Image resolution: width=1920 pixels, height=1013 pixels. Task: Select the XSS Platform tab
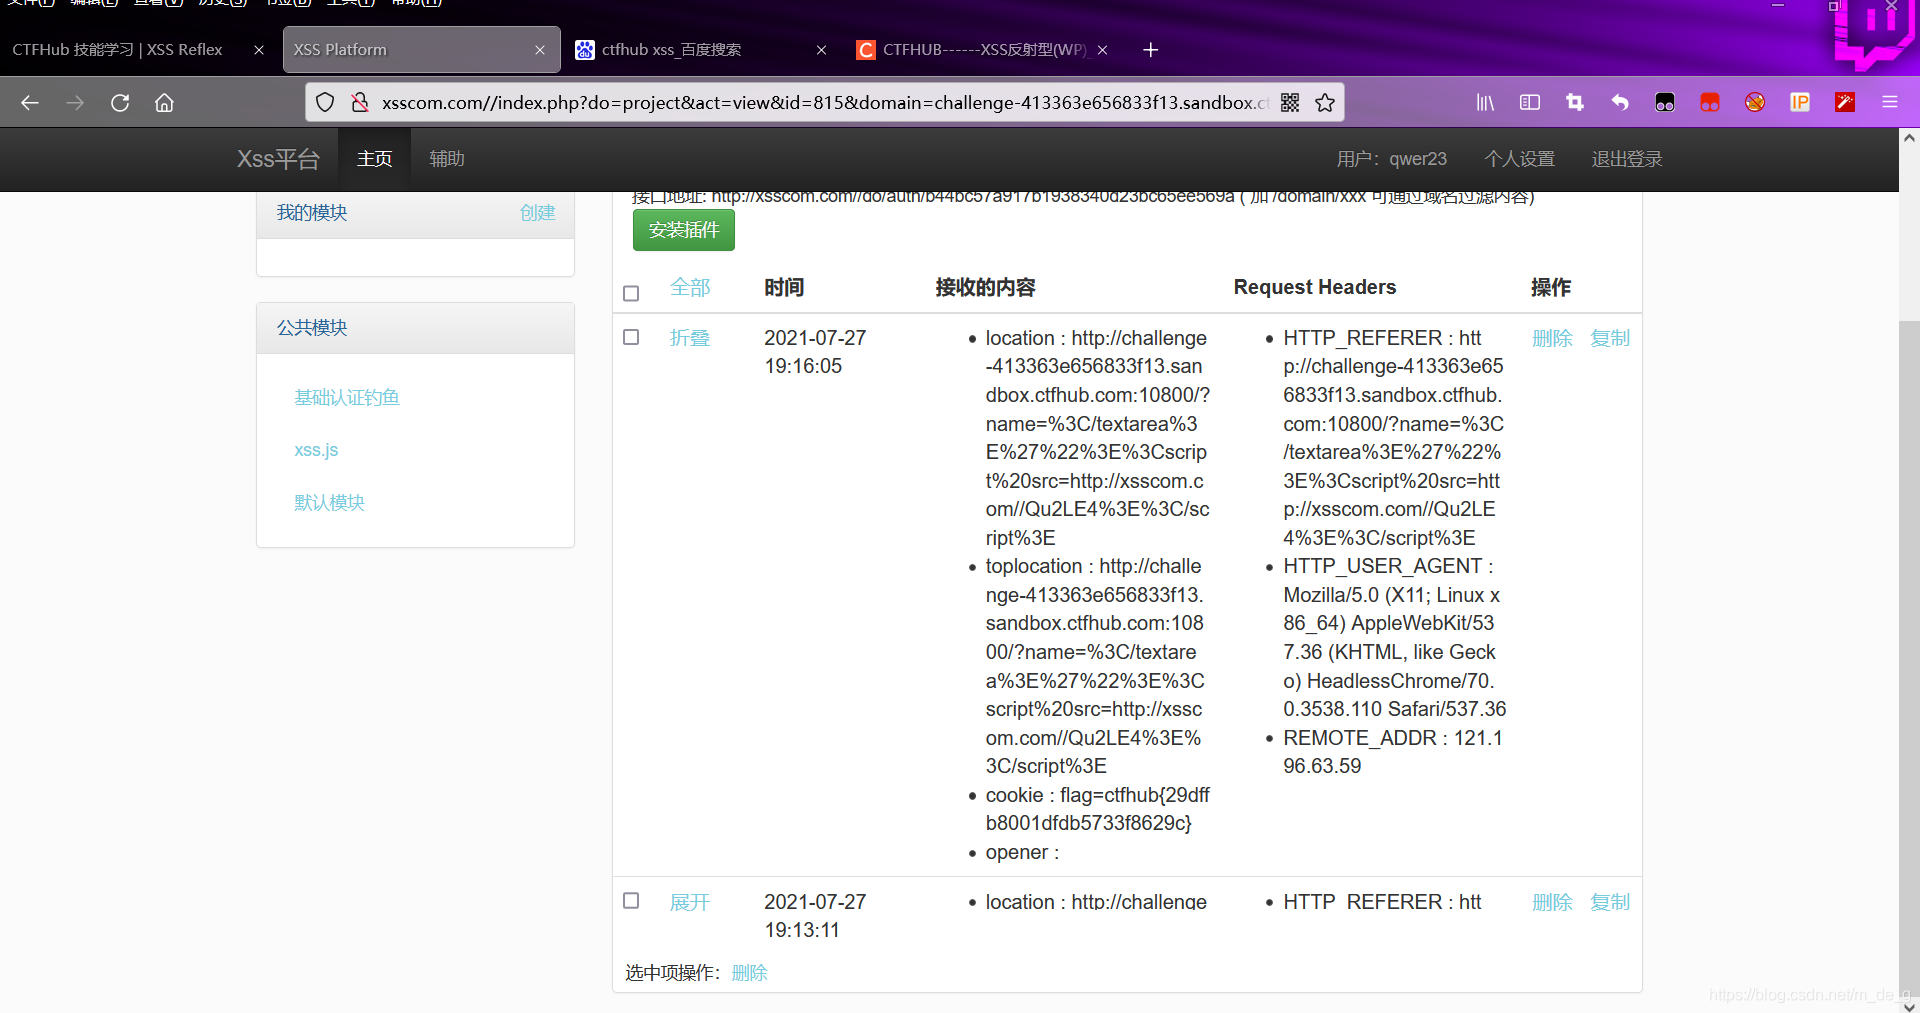(421, 50)
